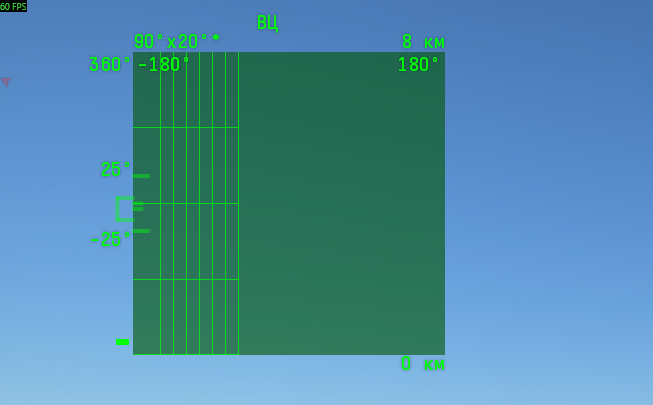
Task: Click the bright green bar marker at bottom left
Action: (x=122, y=342)
